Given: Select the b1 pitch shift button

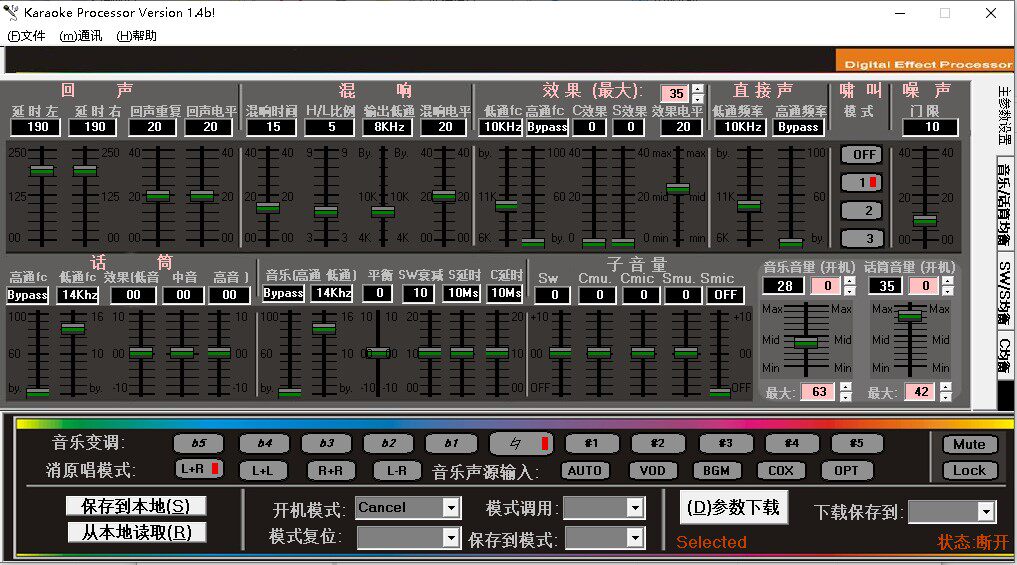Looking at the screenshot, I should tap(451, 444).
